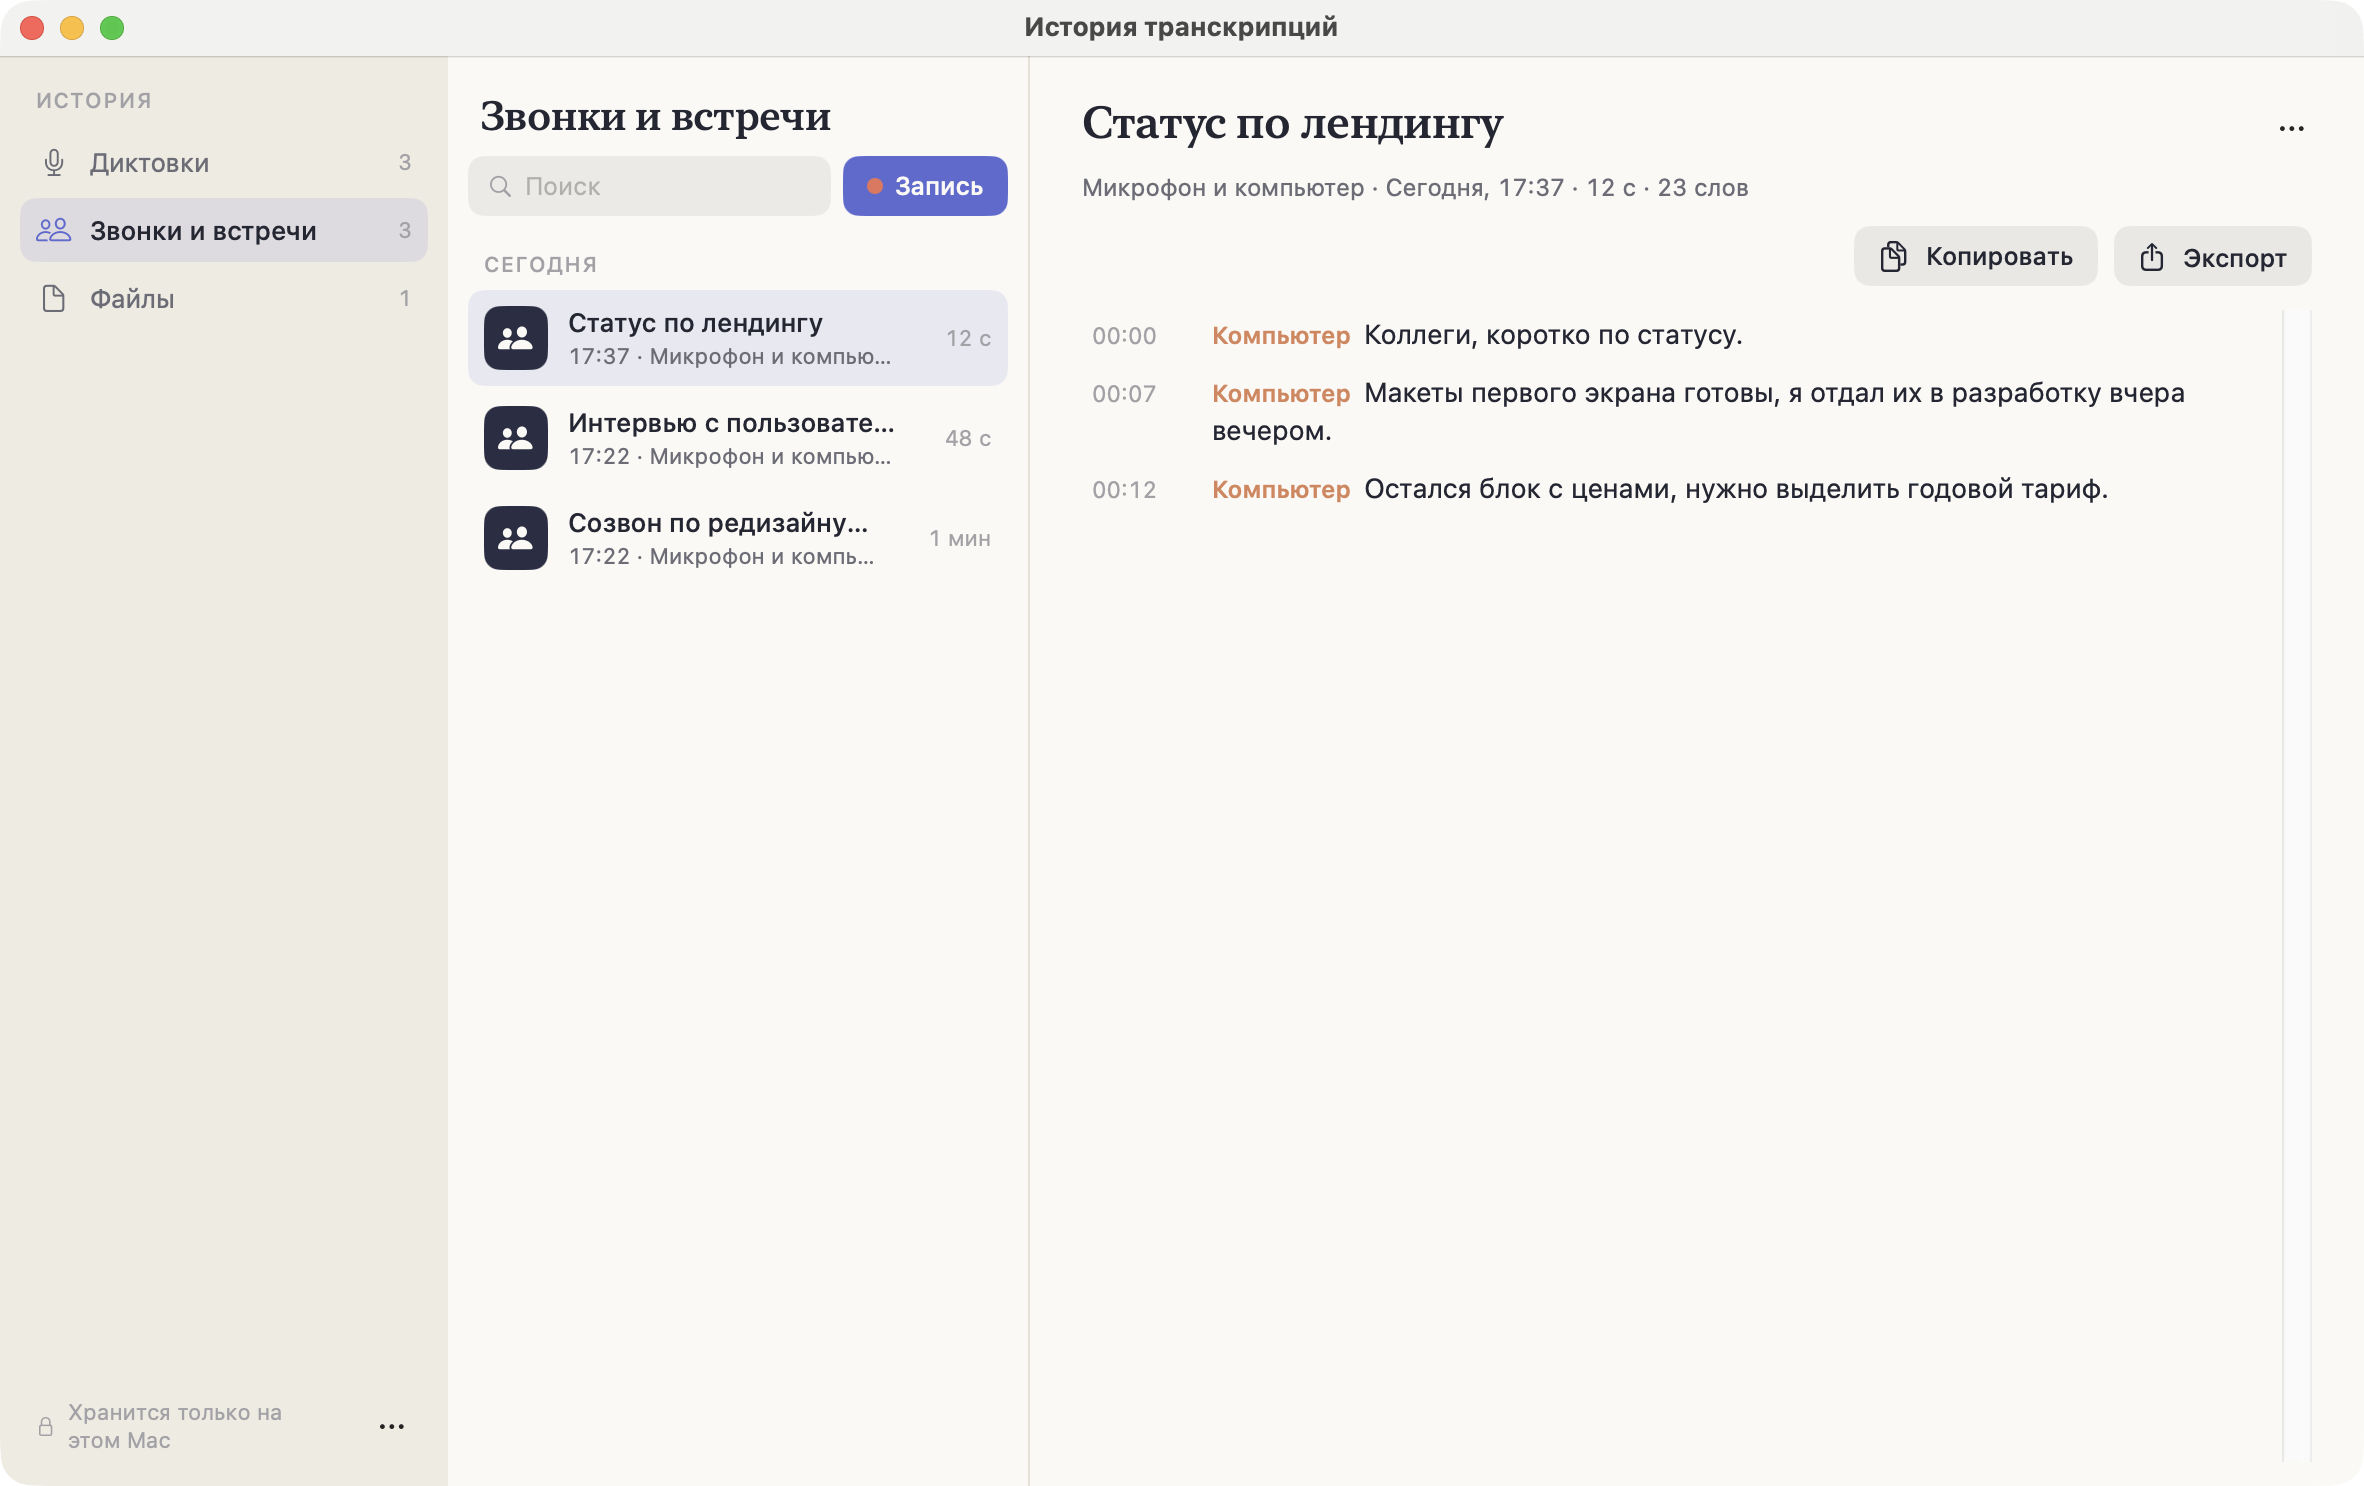Click the line starting Макеты первого экрана готовы
The width and height of the screenshot is (2364, 1486).
pos(1699,412)
